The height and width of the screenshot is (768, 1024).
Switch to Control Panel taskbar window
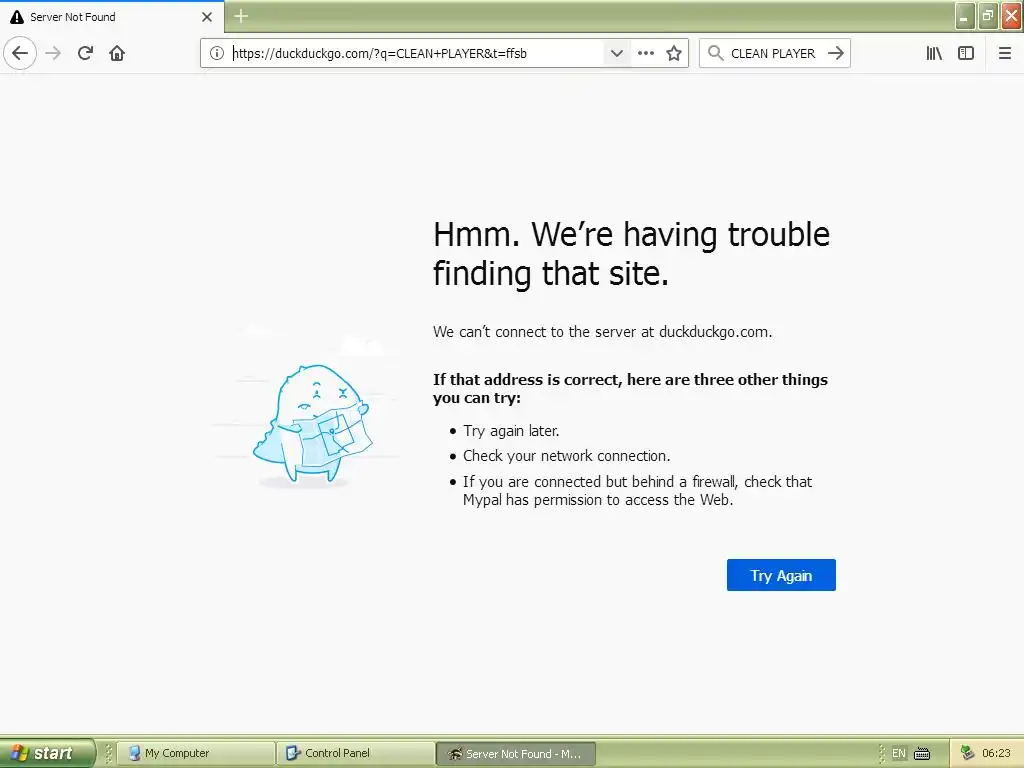point(356,753)
